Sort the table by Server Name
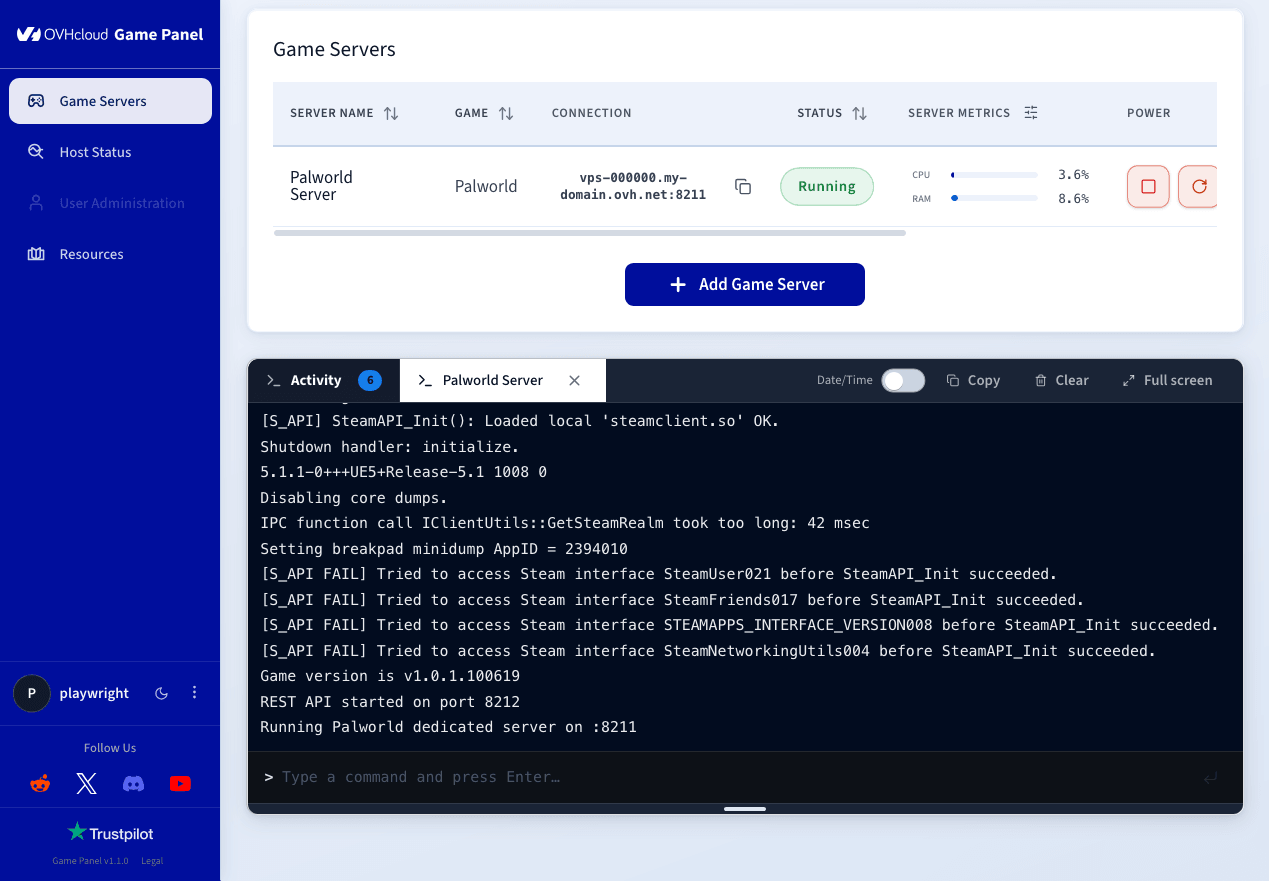Screen dimensions: 1280x881 pos(391,113)
